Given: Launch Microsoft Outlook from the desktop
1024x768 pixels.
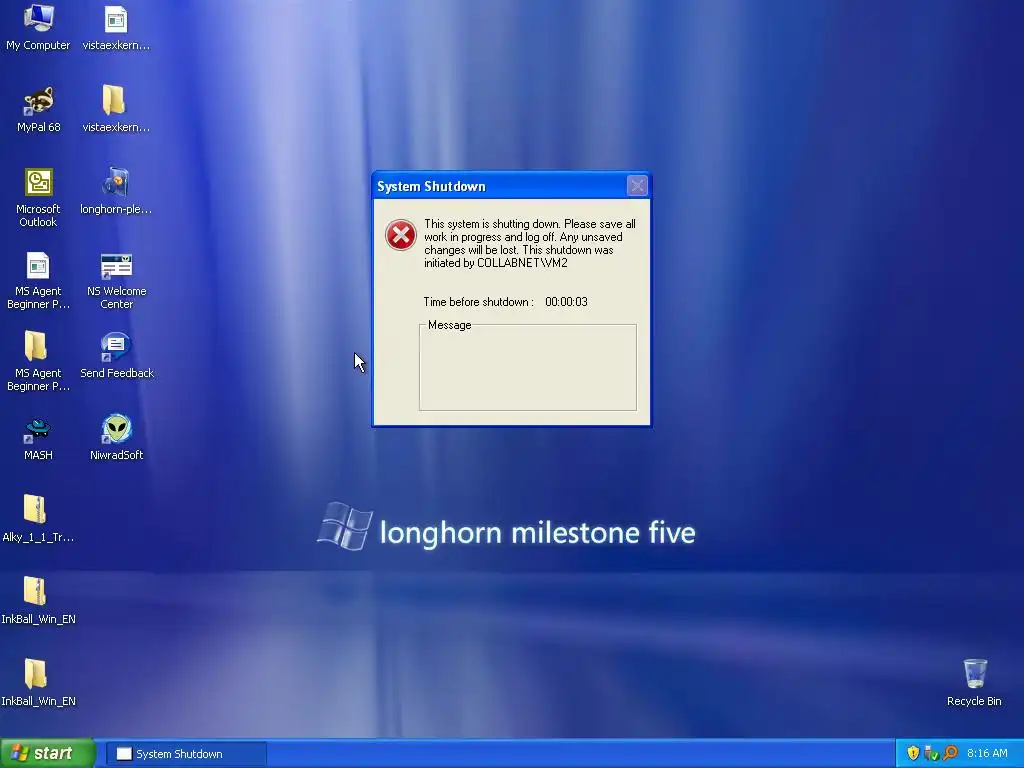Looking at the screenshot, I should tap(38, 197).
